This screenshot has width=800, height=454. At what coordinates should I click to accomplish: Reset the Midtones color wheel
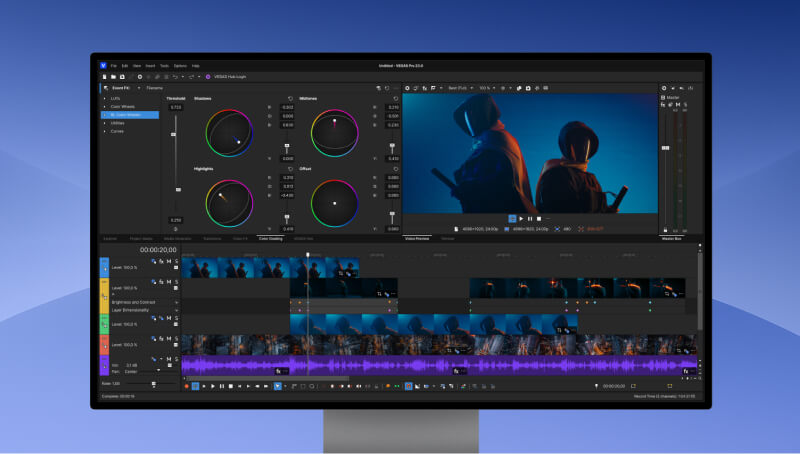(395, 98)
